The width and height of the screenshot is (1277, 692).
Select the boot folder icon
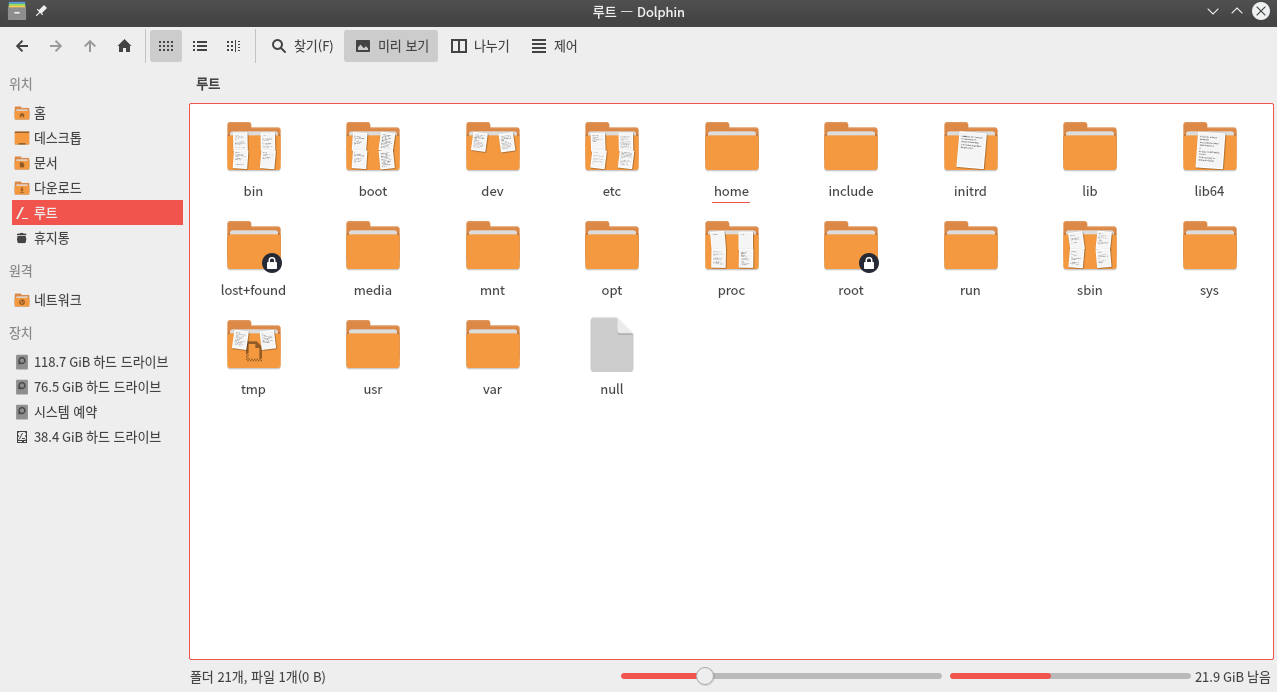point(373,147)
